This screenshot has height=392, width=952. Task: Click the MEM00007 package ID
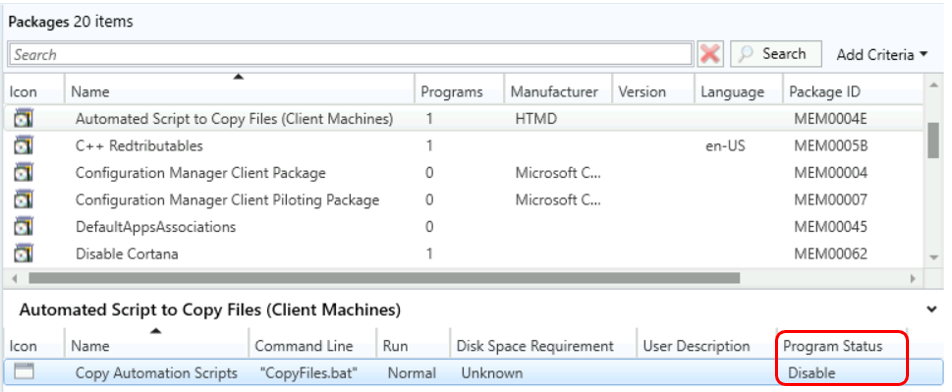(x=830, y=199)
